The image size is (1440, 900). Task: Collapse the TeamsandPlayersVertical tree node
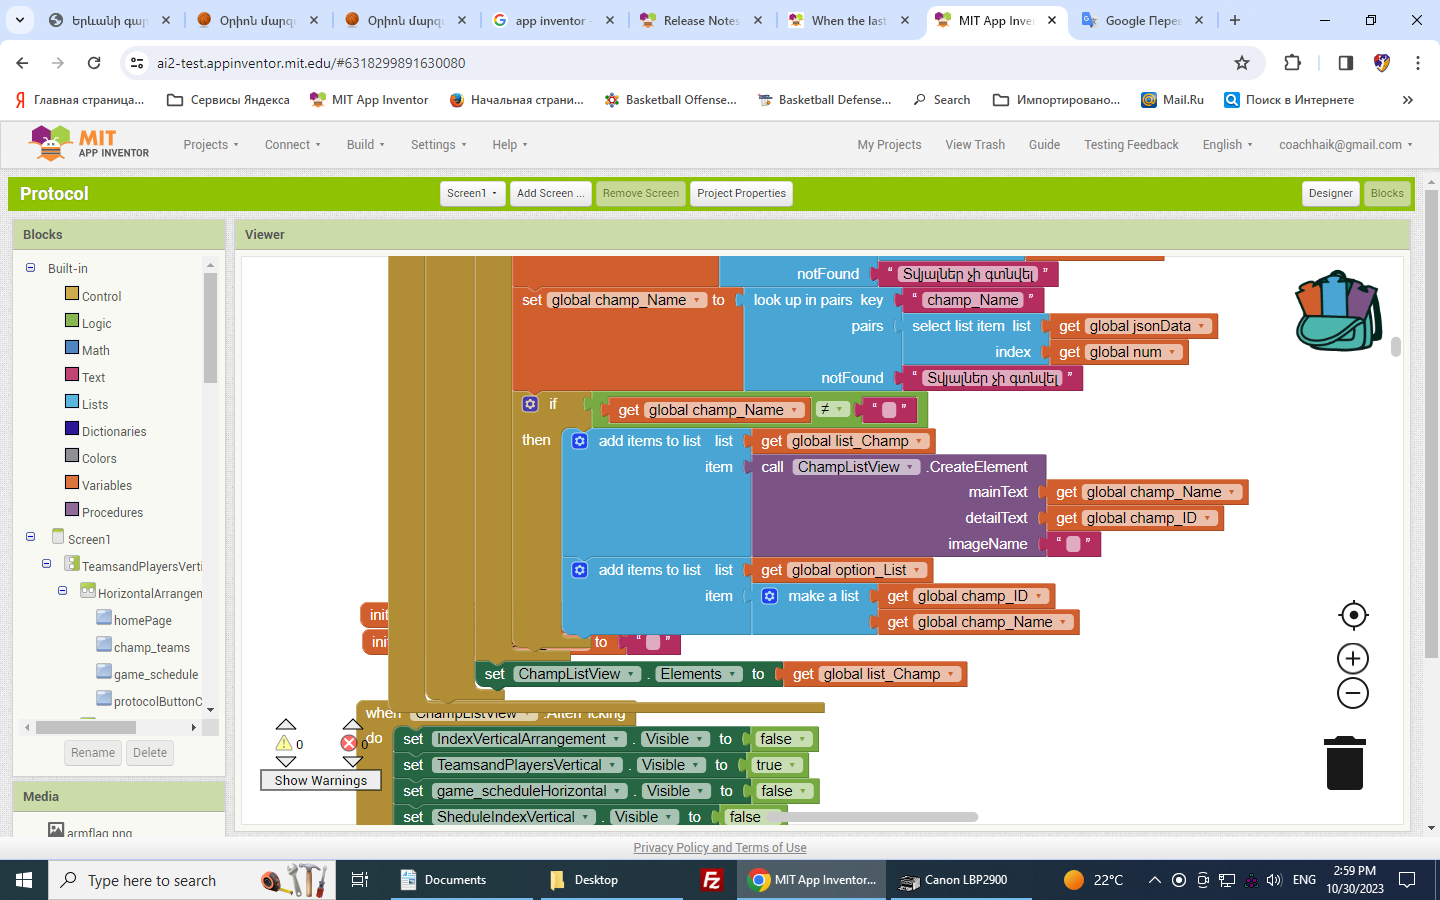(x=46, y=564)
